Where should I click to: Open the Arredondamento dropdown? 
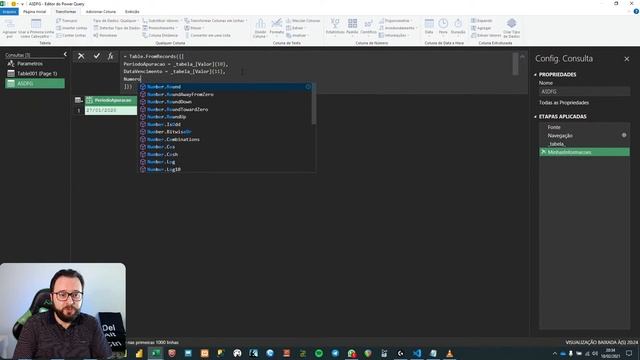coord(397,28)
